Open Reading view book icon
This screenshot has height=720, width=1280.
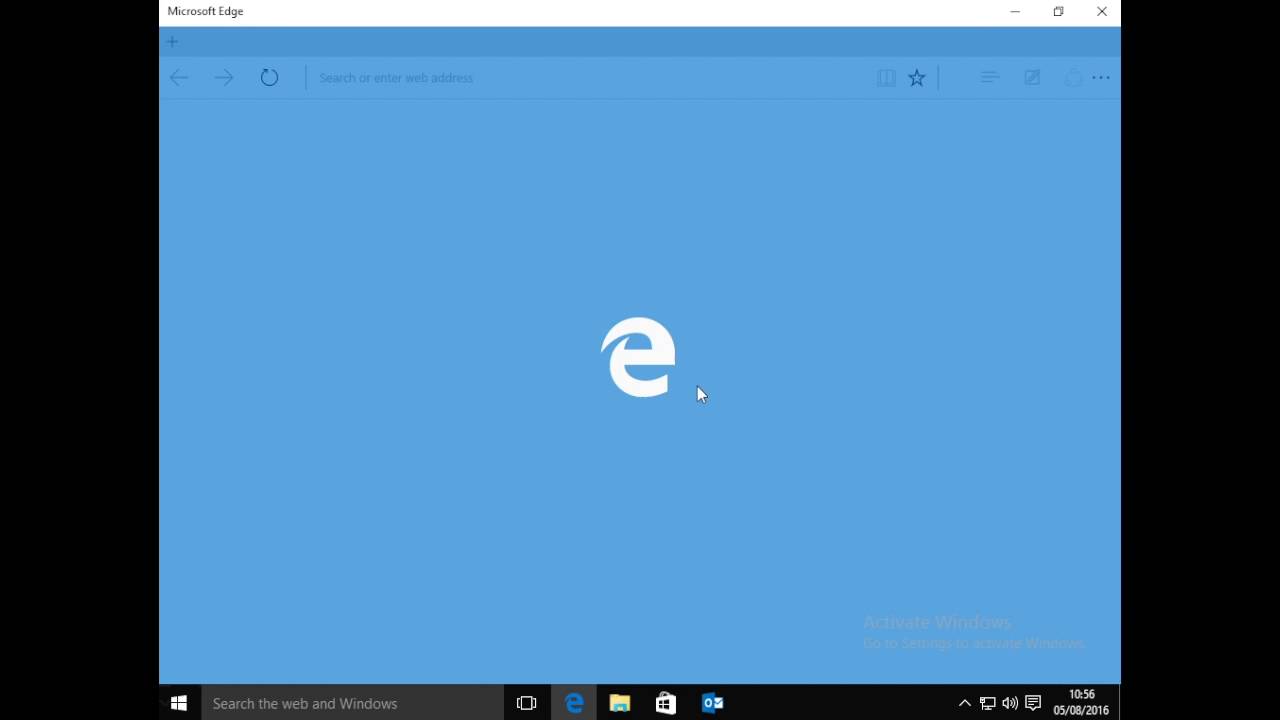[x=886, y=78]
